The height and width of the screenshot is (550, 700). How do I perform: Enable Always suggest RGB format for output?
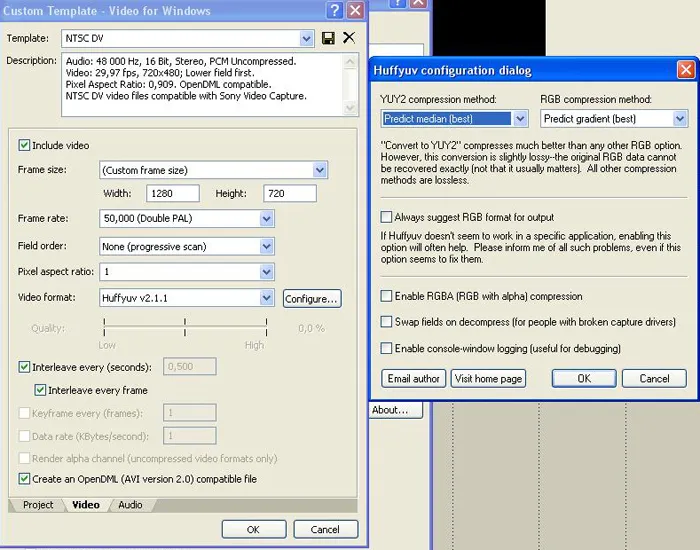[387, 217]
